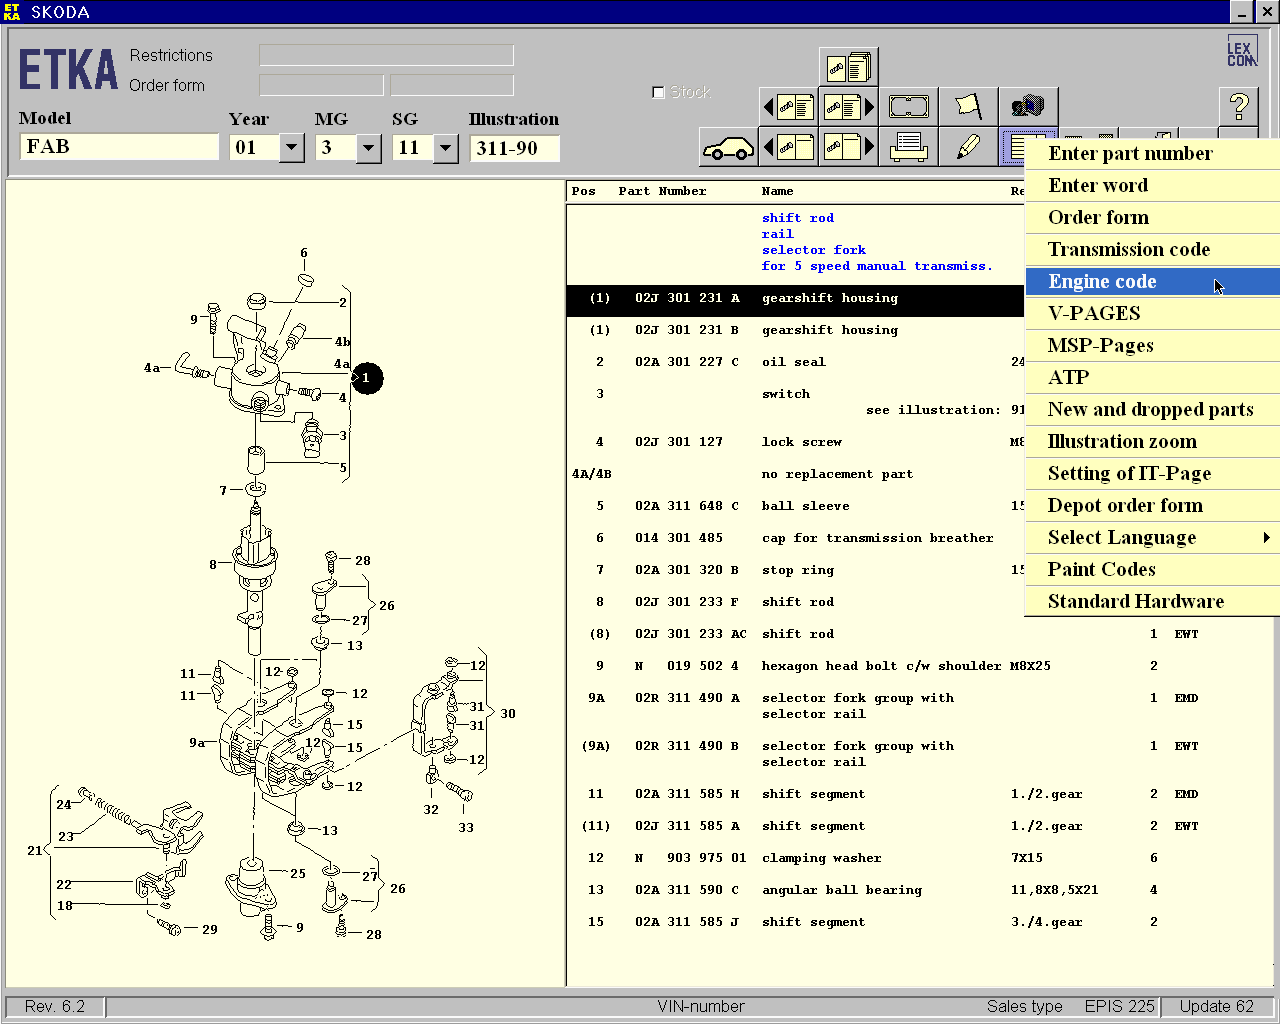The height and width of the screenshot is (1024, 1280).
Task: Open the MG dropdown arrow
Action: click(x=368, y=148)
